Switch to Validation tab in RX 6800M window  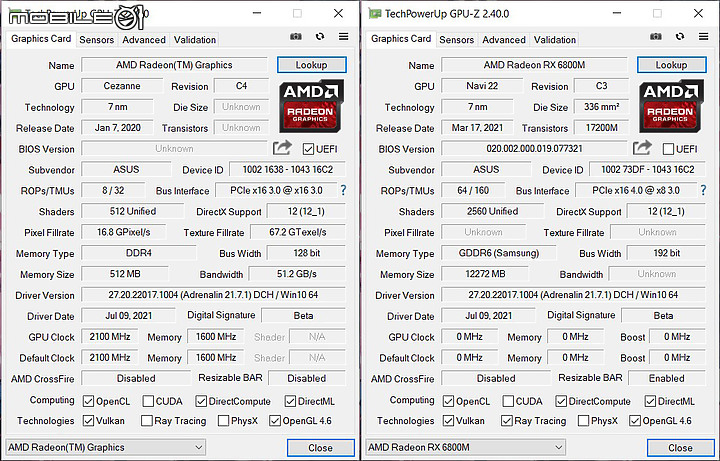pyautogui.click(x=555, y=39)
